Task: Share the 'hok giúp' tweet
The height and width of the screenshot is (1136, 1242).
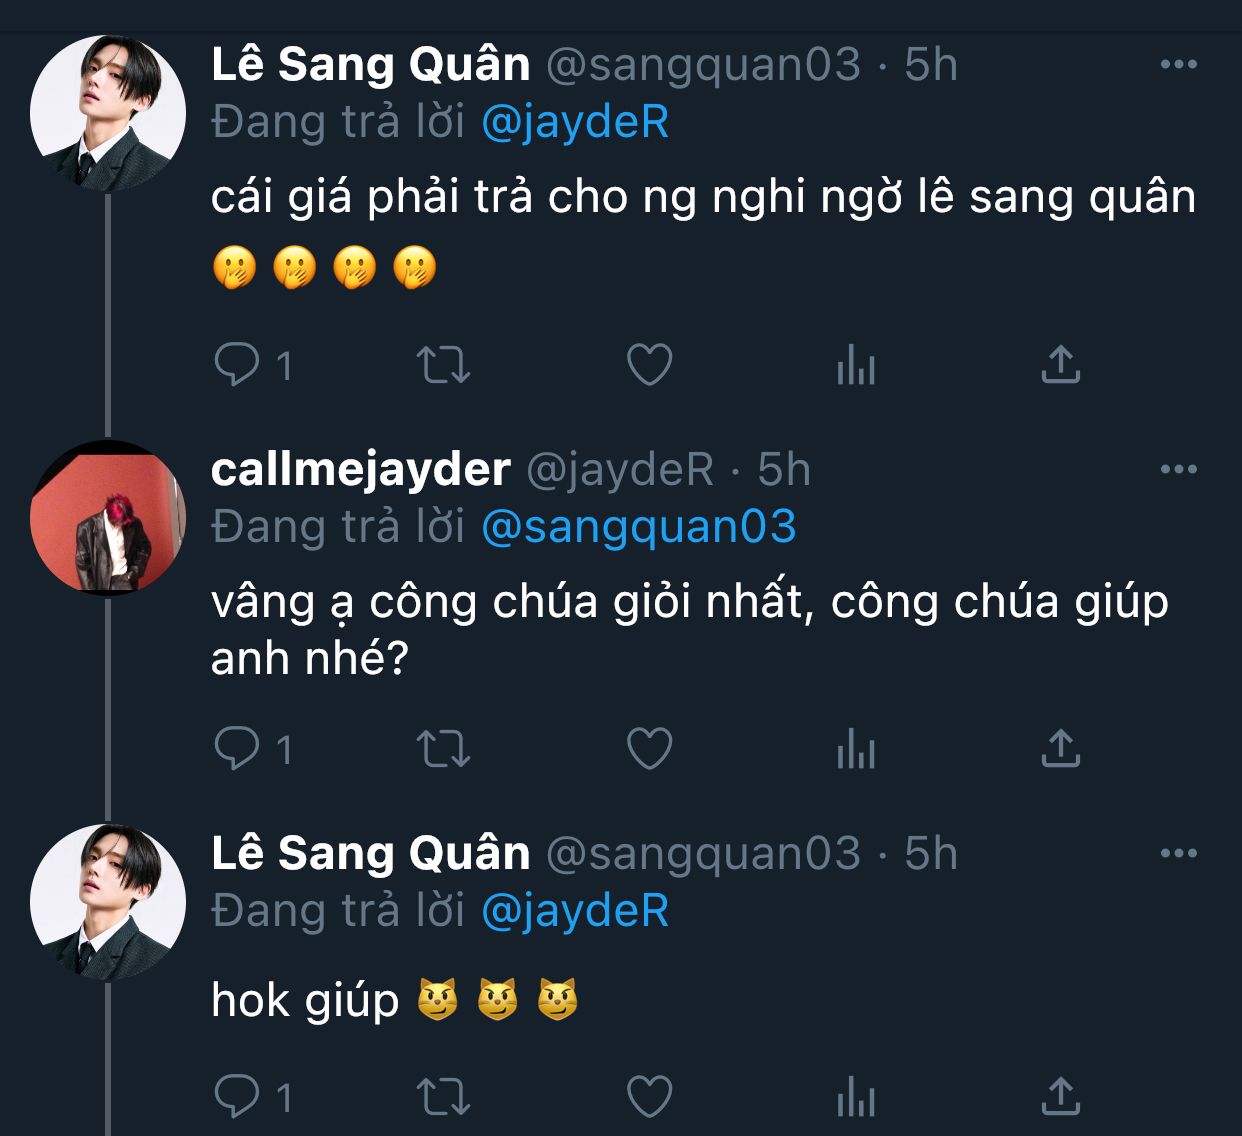Action: click(1061, 1097)
